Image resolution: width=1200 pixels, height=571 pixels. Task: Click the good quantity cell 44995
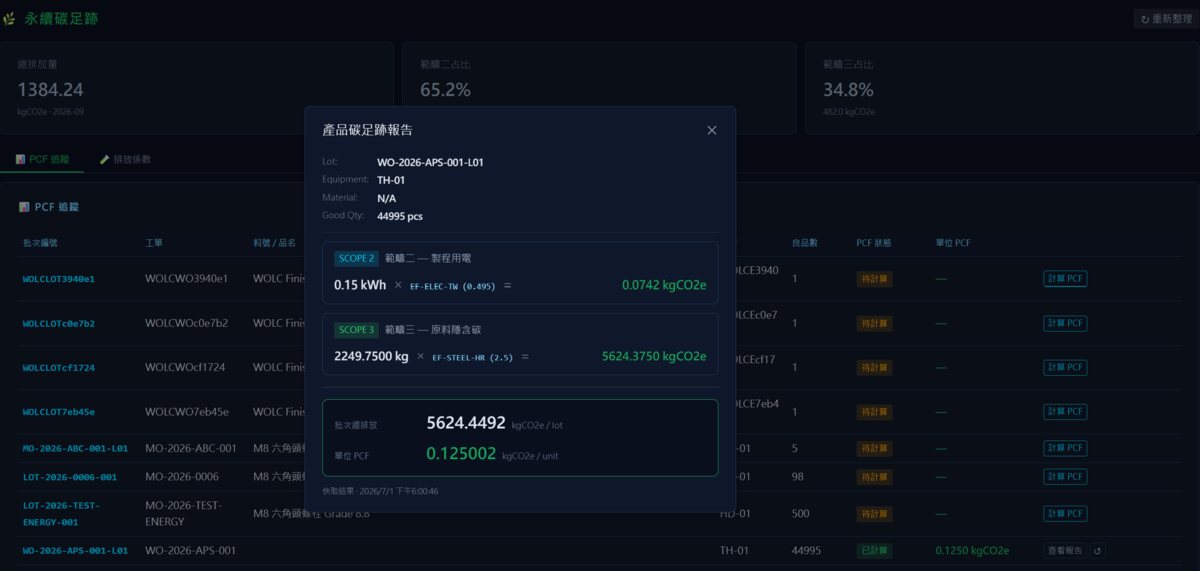(806, 551)
